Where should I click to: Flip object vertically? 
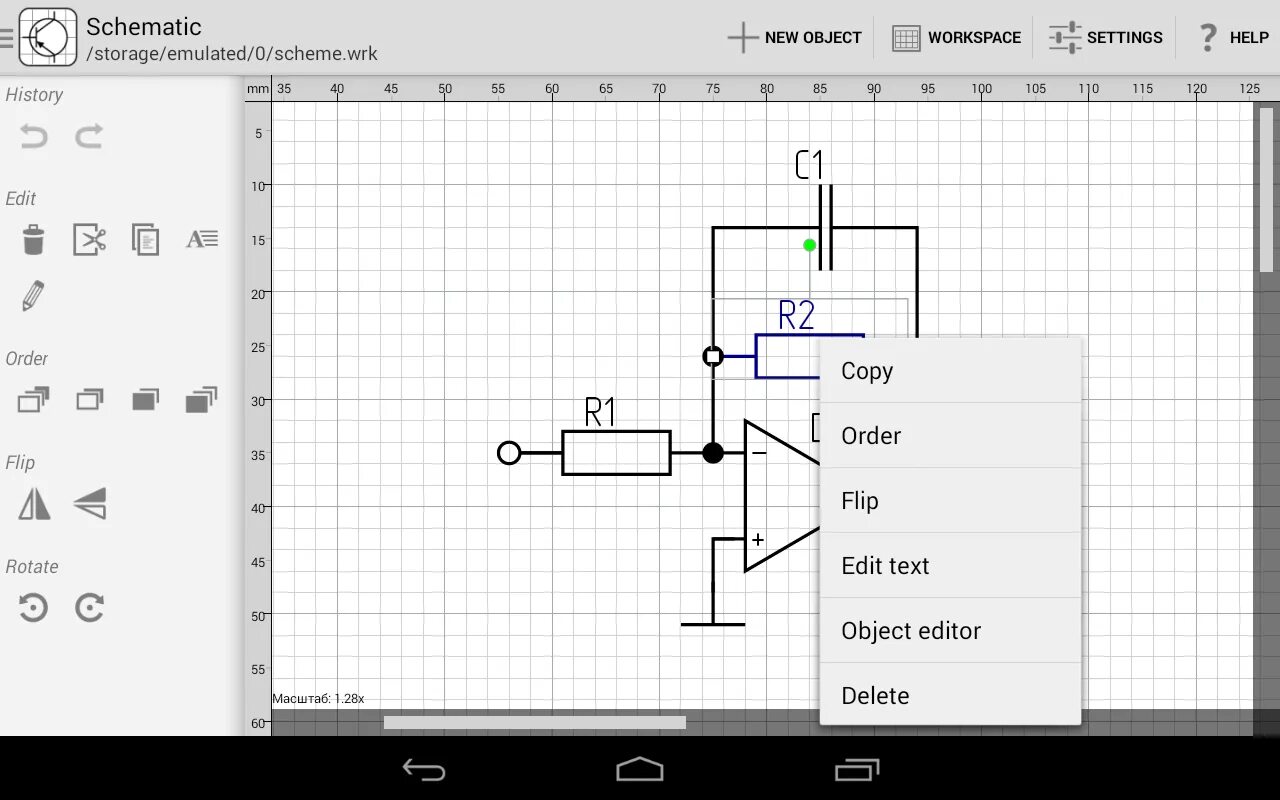coord(90,504)
